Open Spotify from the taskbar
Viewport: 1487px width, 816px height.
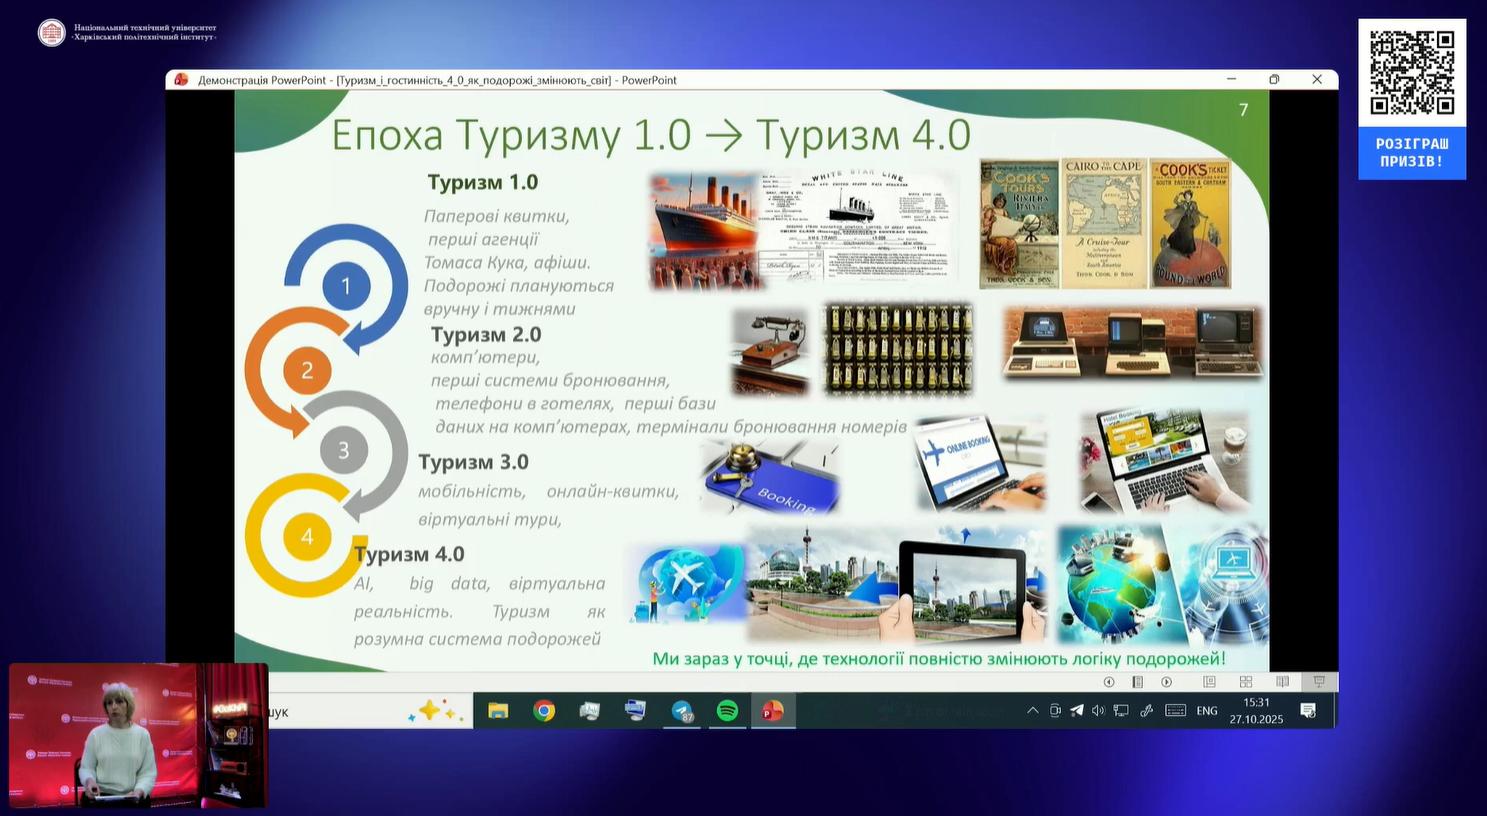(727, 711)
